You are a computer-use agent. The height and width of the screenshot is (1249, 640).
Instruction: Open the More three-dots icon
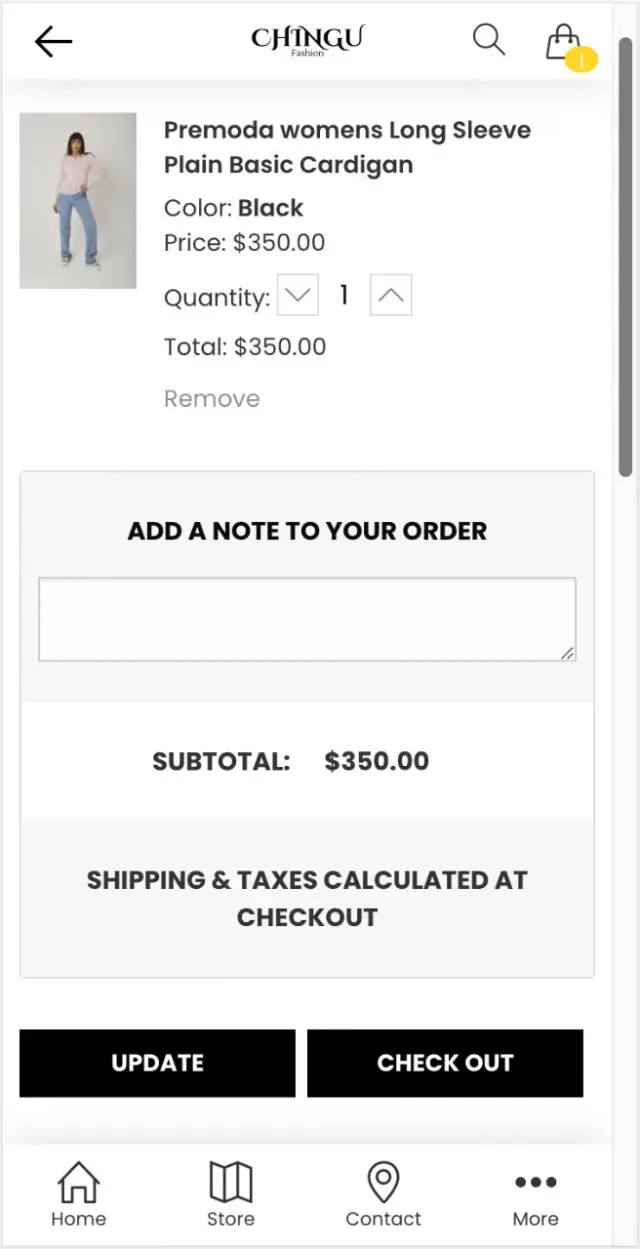pyautogui.click(x=535, y=1182)
